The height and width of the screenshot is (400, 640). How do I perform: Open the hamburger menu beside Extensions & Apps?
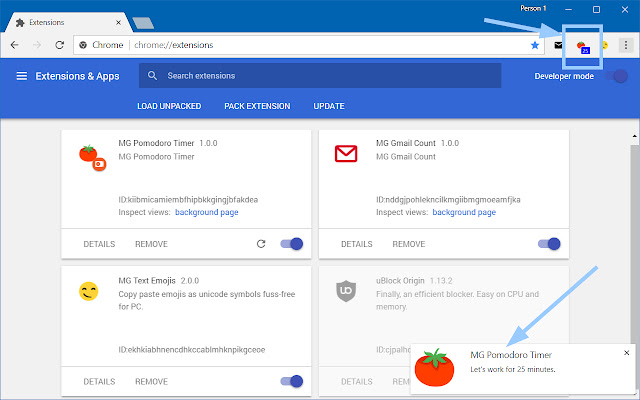(22, 76)
